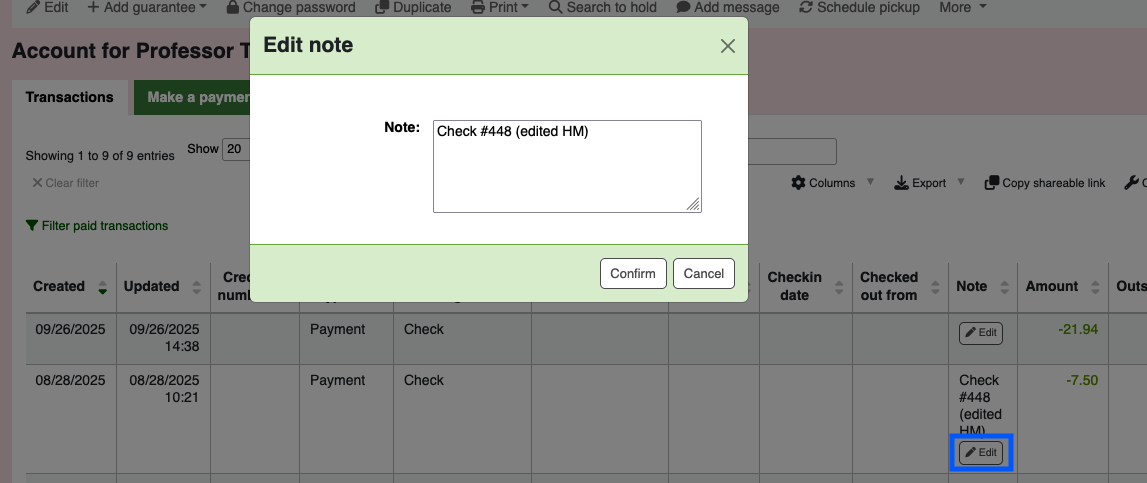The width and height of the screenshot is (1147, 483).
Task: Click the Columns gear icon
Action: click(798, 183)
